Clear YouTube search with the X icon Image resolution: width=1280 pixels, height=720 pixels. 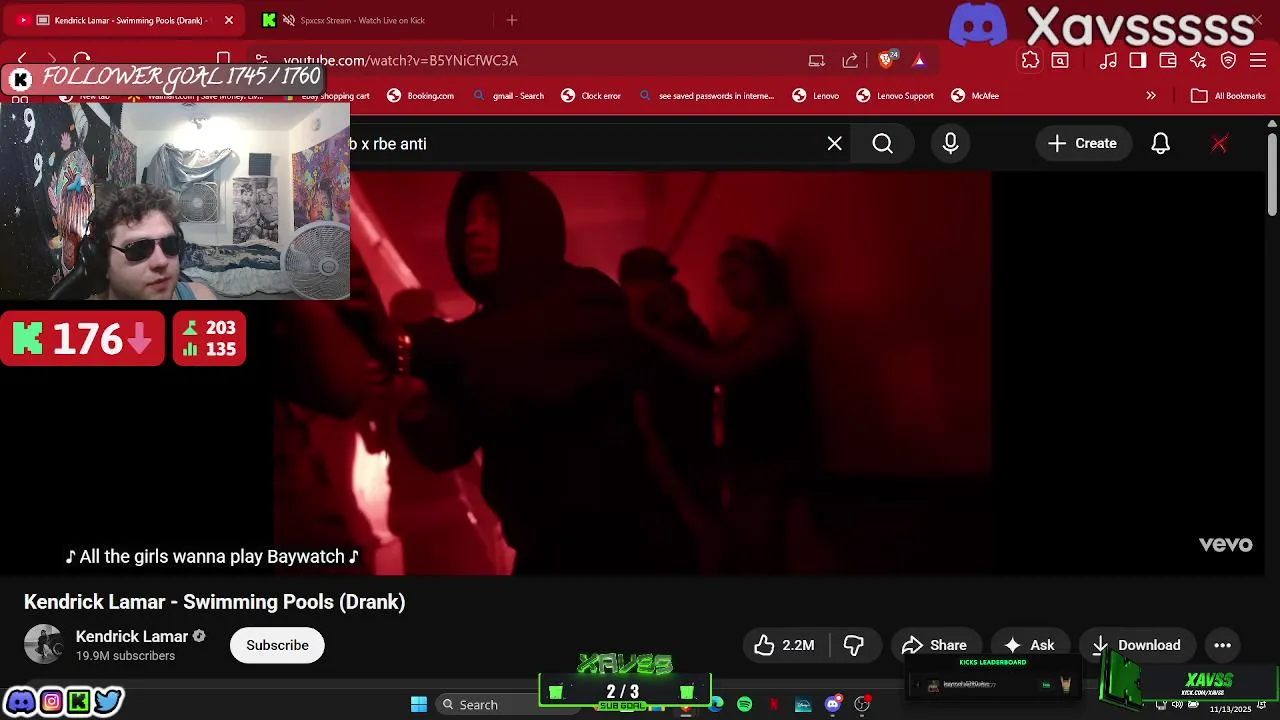pyautogui.click(x=835, y=144)
